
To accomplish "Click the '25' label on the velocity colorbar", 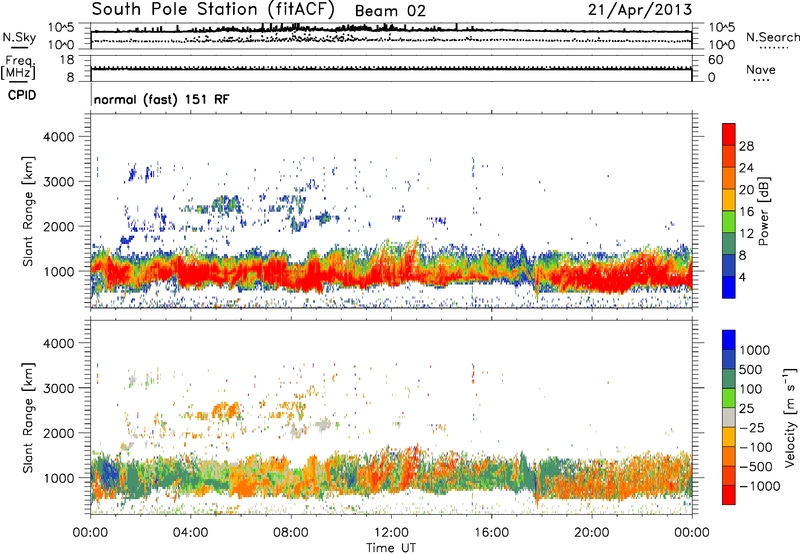I will 747,409.
